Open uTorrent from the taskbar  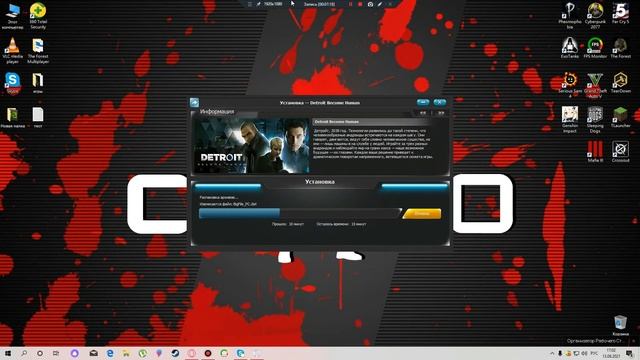(x=142, y=353)
